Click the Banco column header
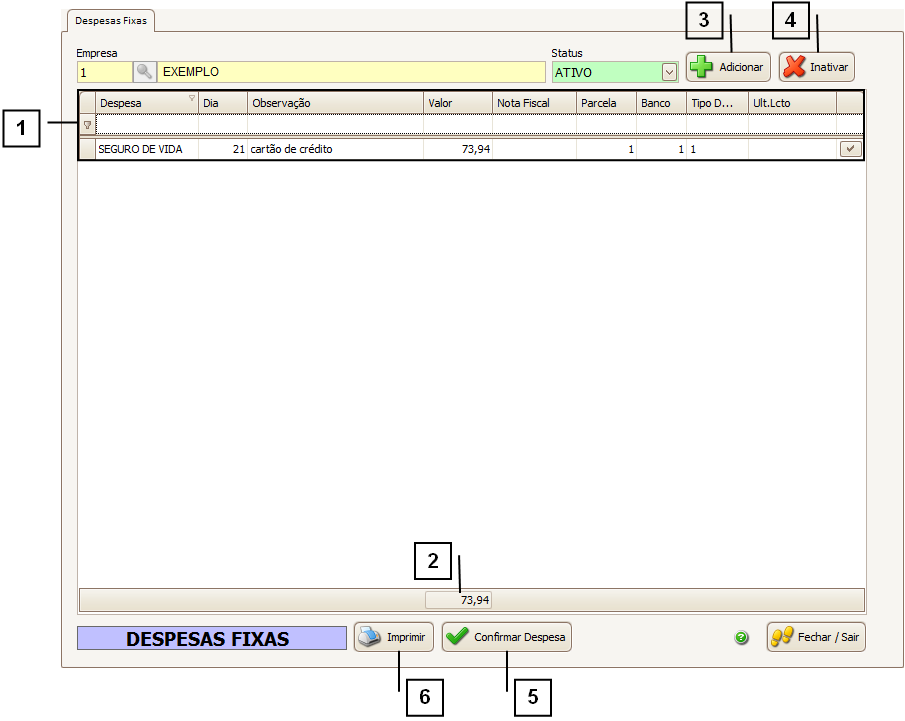Screen dimensions: 905x721 (x=660, y=103)
